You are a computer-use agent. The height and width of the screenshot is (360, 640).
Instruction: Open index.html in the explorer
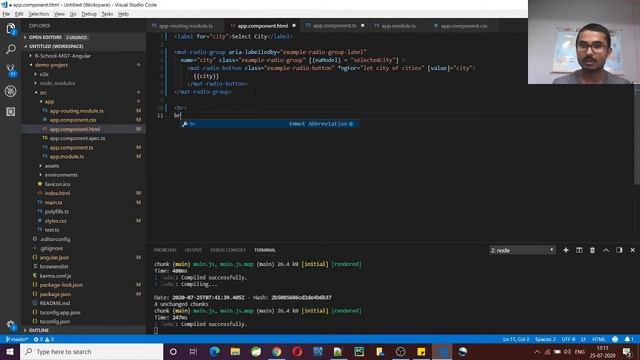pos(57,193)
